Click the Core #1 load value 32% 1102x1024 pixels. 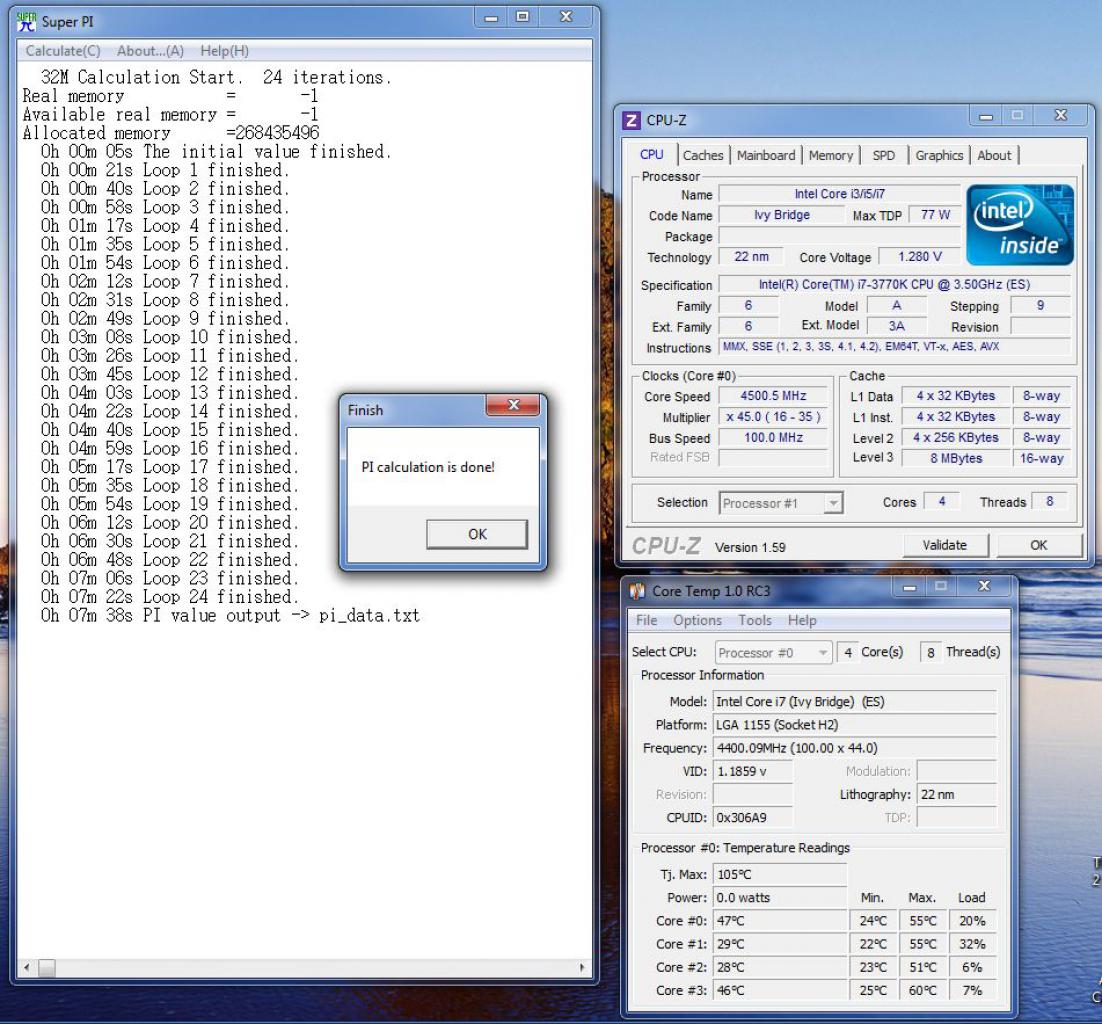[x=972, y=944]
